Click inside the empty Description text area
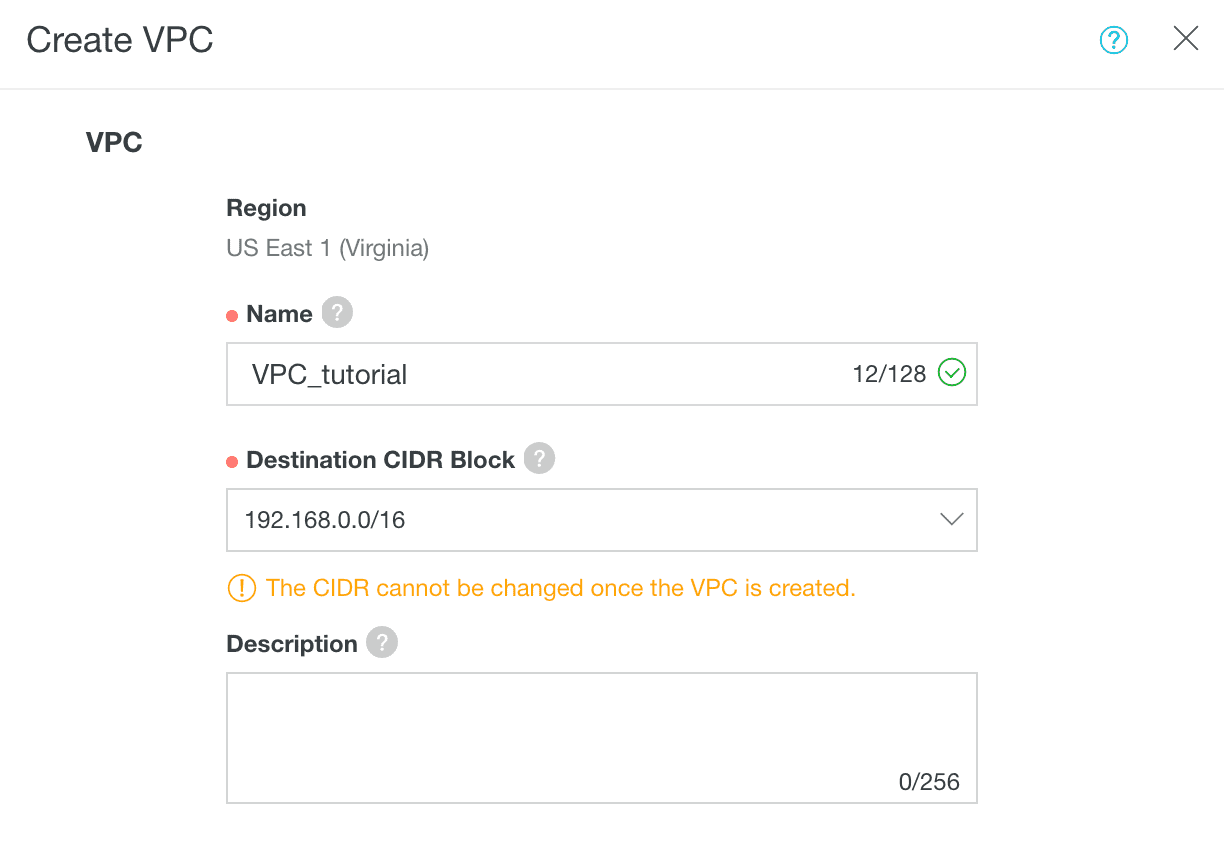 (600, 725)
